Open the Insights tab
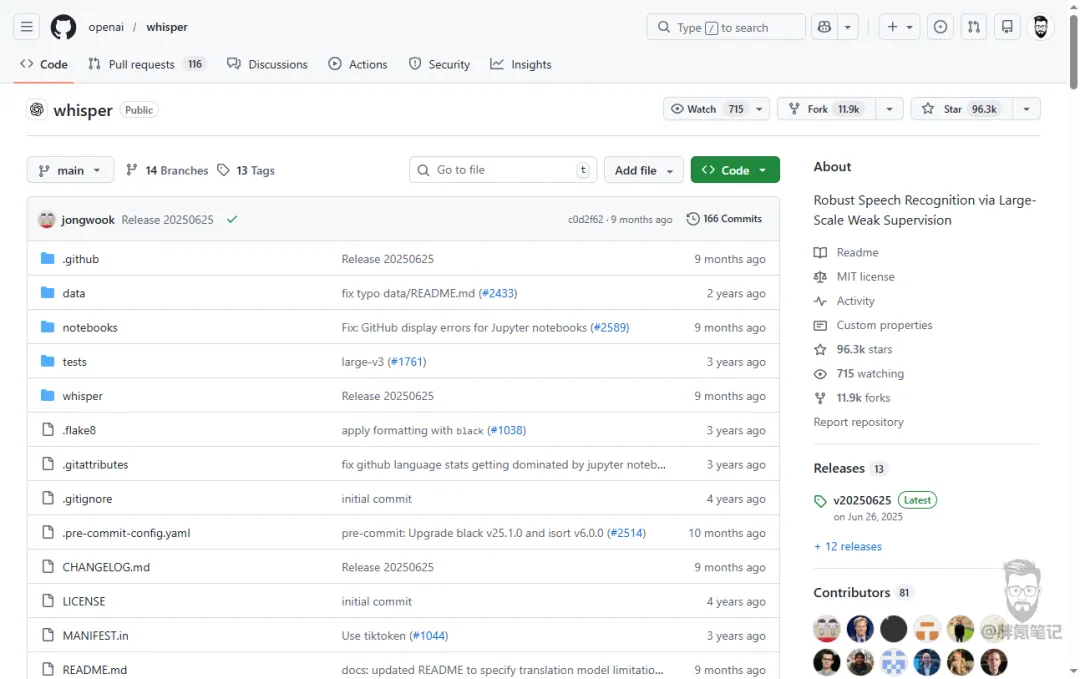This screenshot has height=679, width=1080. pos(521,64)
